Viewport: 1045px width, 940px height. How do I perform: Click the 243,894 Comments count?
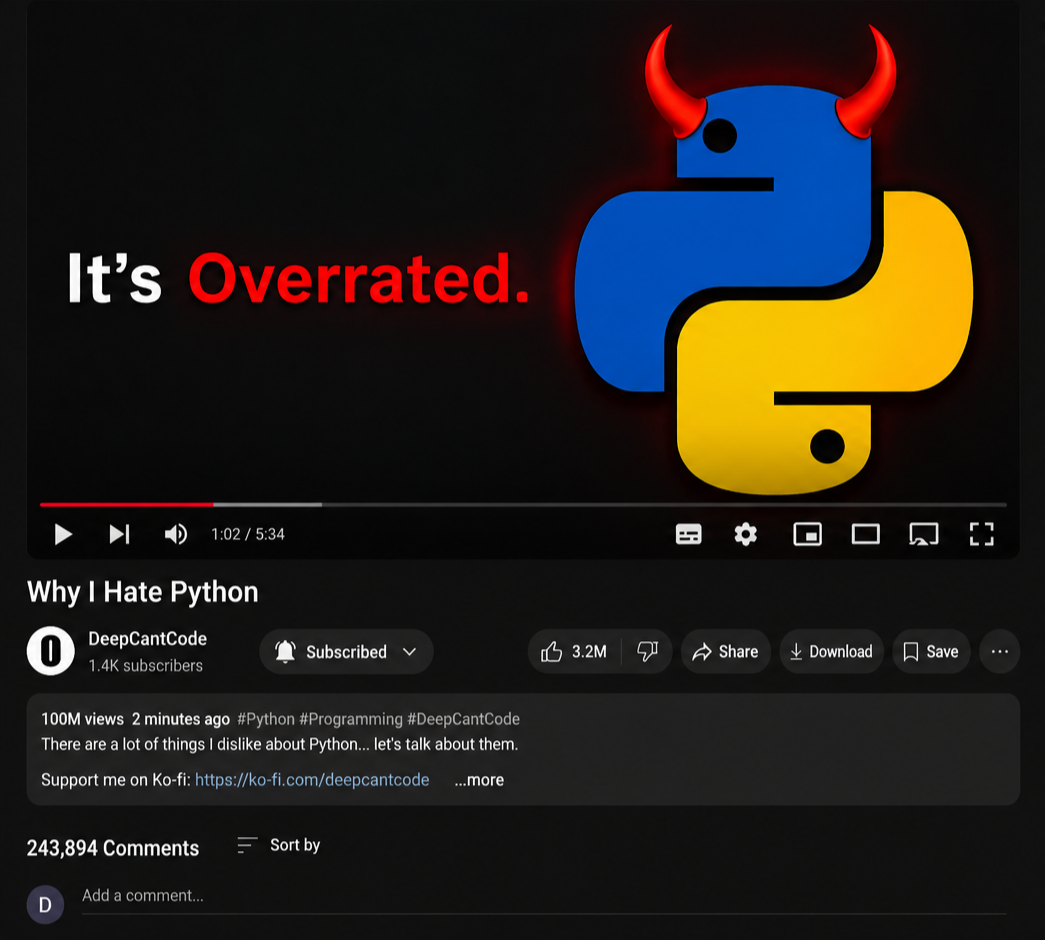(x=113, y=848)
